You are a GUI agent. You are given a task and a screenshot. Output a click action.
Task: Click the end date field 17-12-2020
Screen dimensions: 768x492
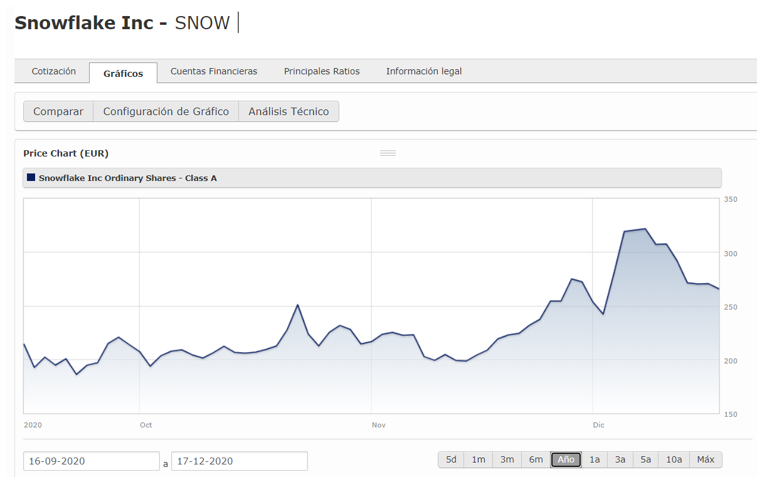[x=239, y=461]
